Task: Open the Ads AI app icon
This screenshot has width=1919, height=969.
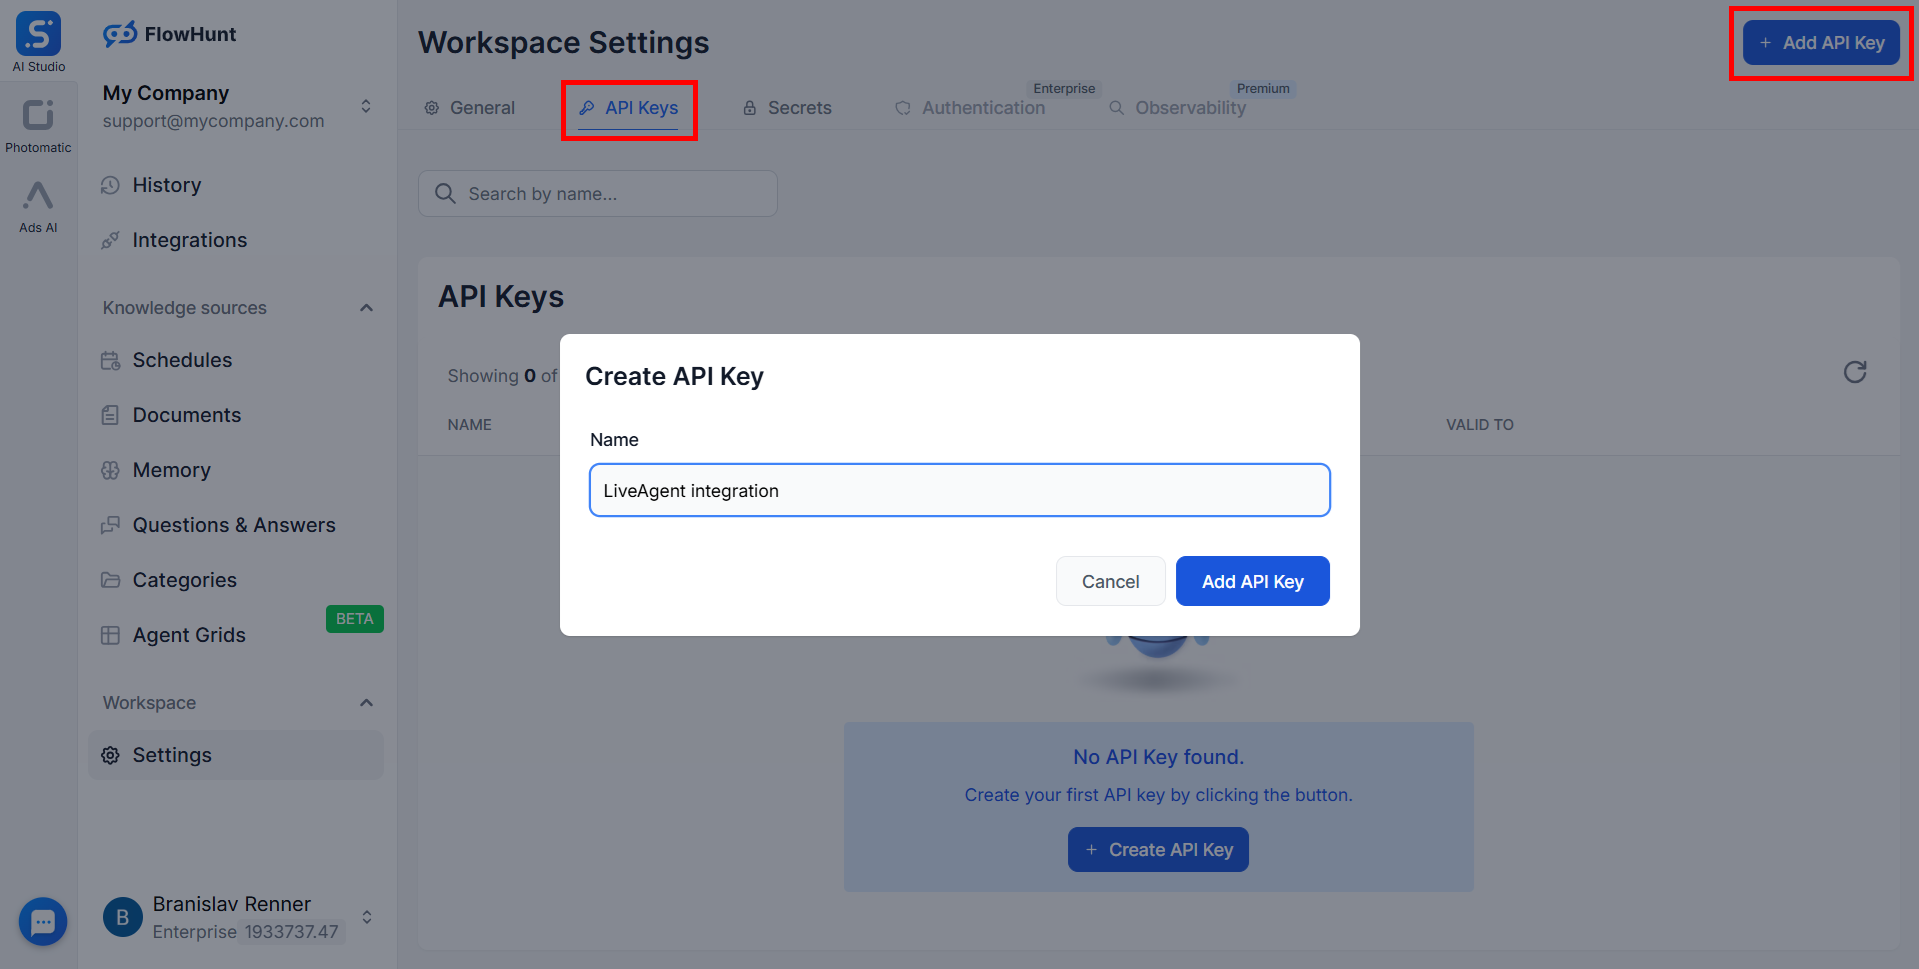Action: pyautogui.click(x=38, y=197)
